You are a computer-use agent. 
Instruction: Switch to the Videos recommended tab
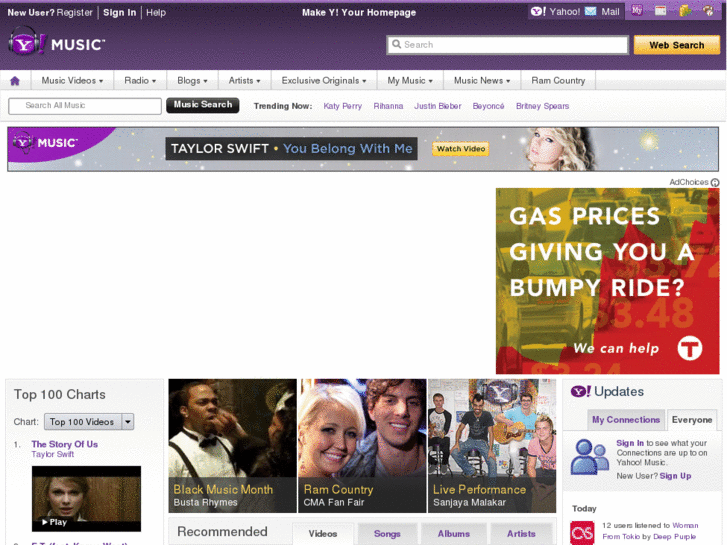tap(323, 534)
